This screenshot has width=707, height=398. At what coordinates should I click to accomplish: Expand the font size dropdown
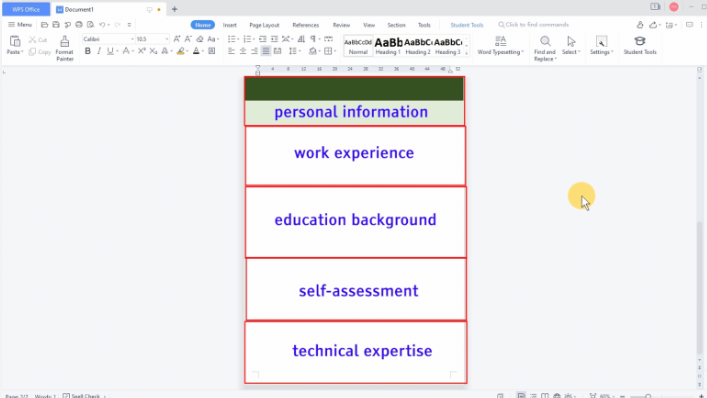pos(166,39)
